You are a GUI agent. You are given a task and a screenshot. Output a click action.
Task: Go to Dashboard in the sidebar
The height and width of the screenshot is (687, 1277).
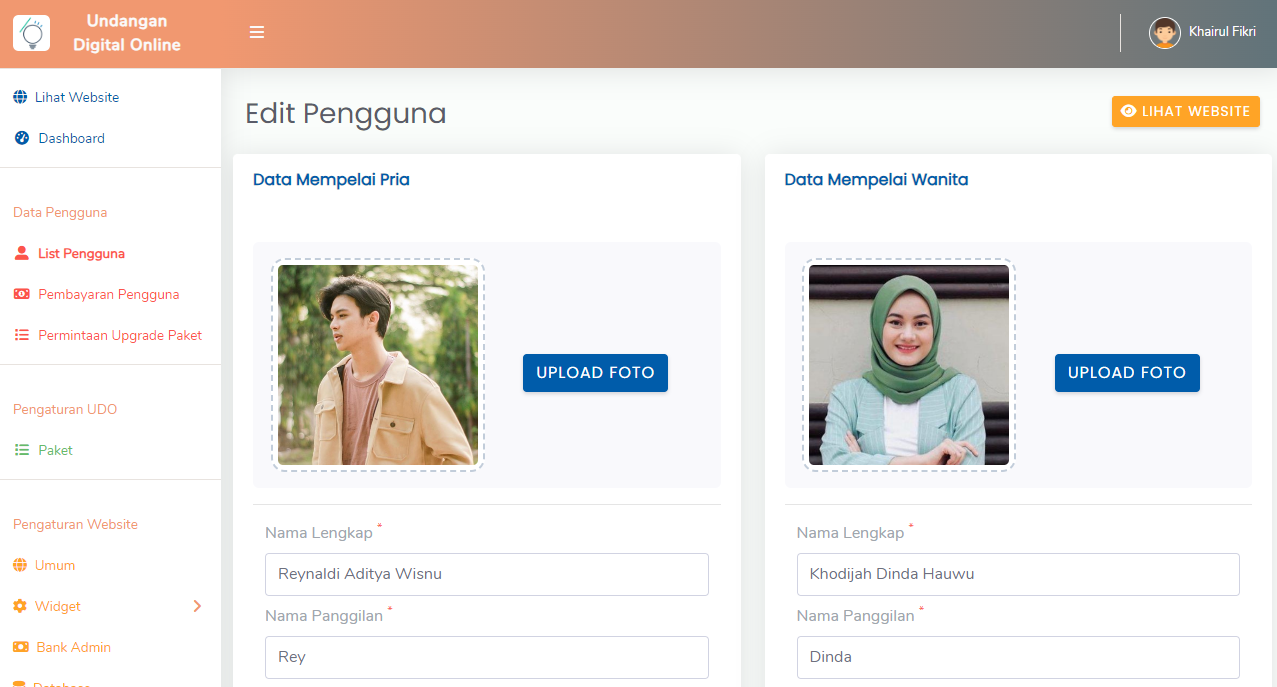click(x=72, y=138)
